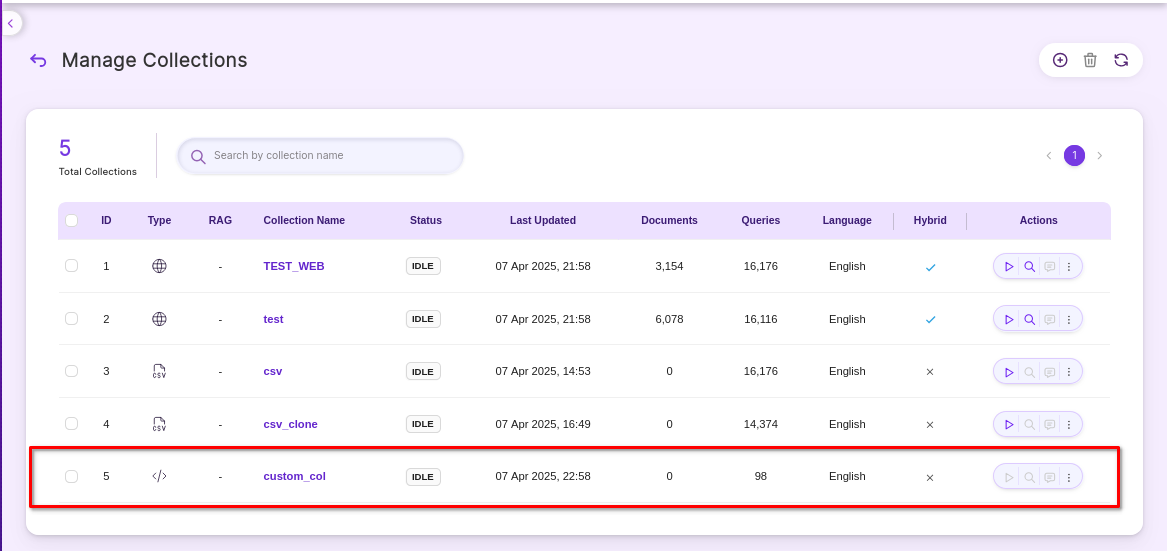
Task: Click the CSV file type icon for csv
Action: point(159,371)
